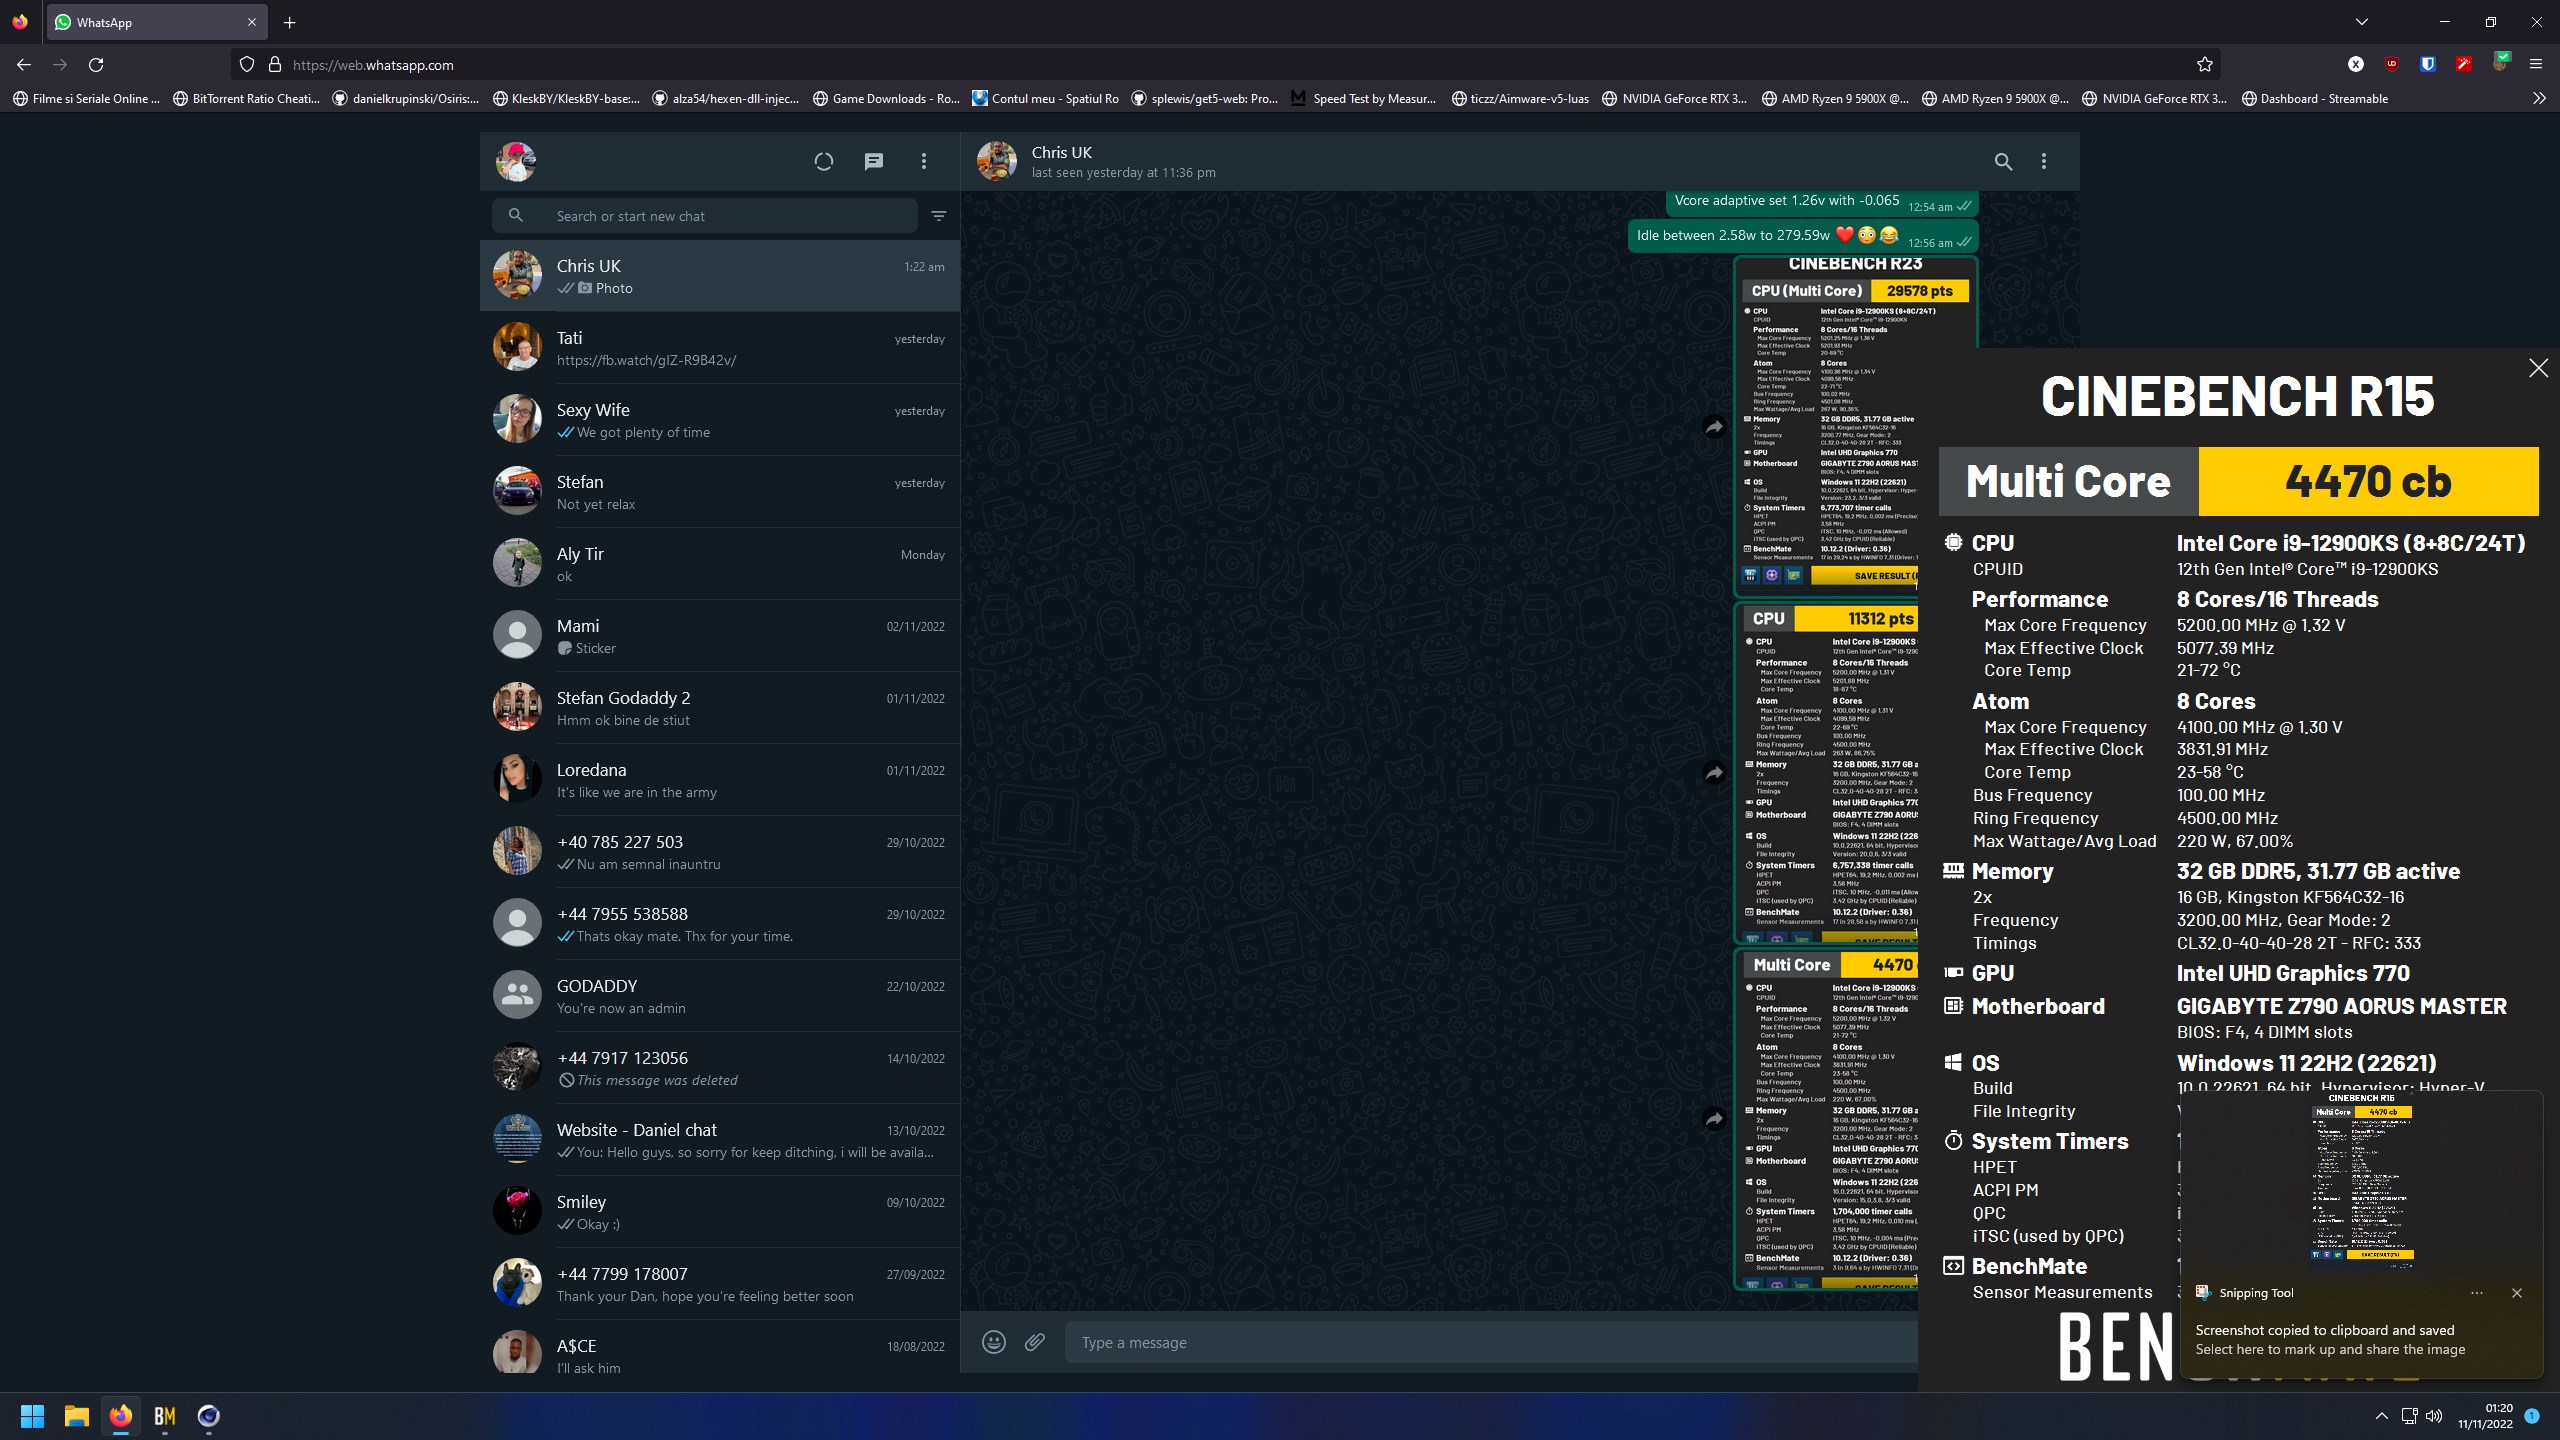Image resolution: width=2560 pixels, height=1440 pixels.
Task: Open the Website - Daniel chat
Action: [x=720, y=1140]
